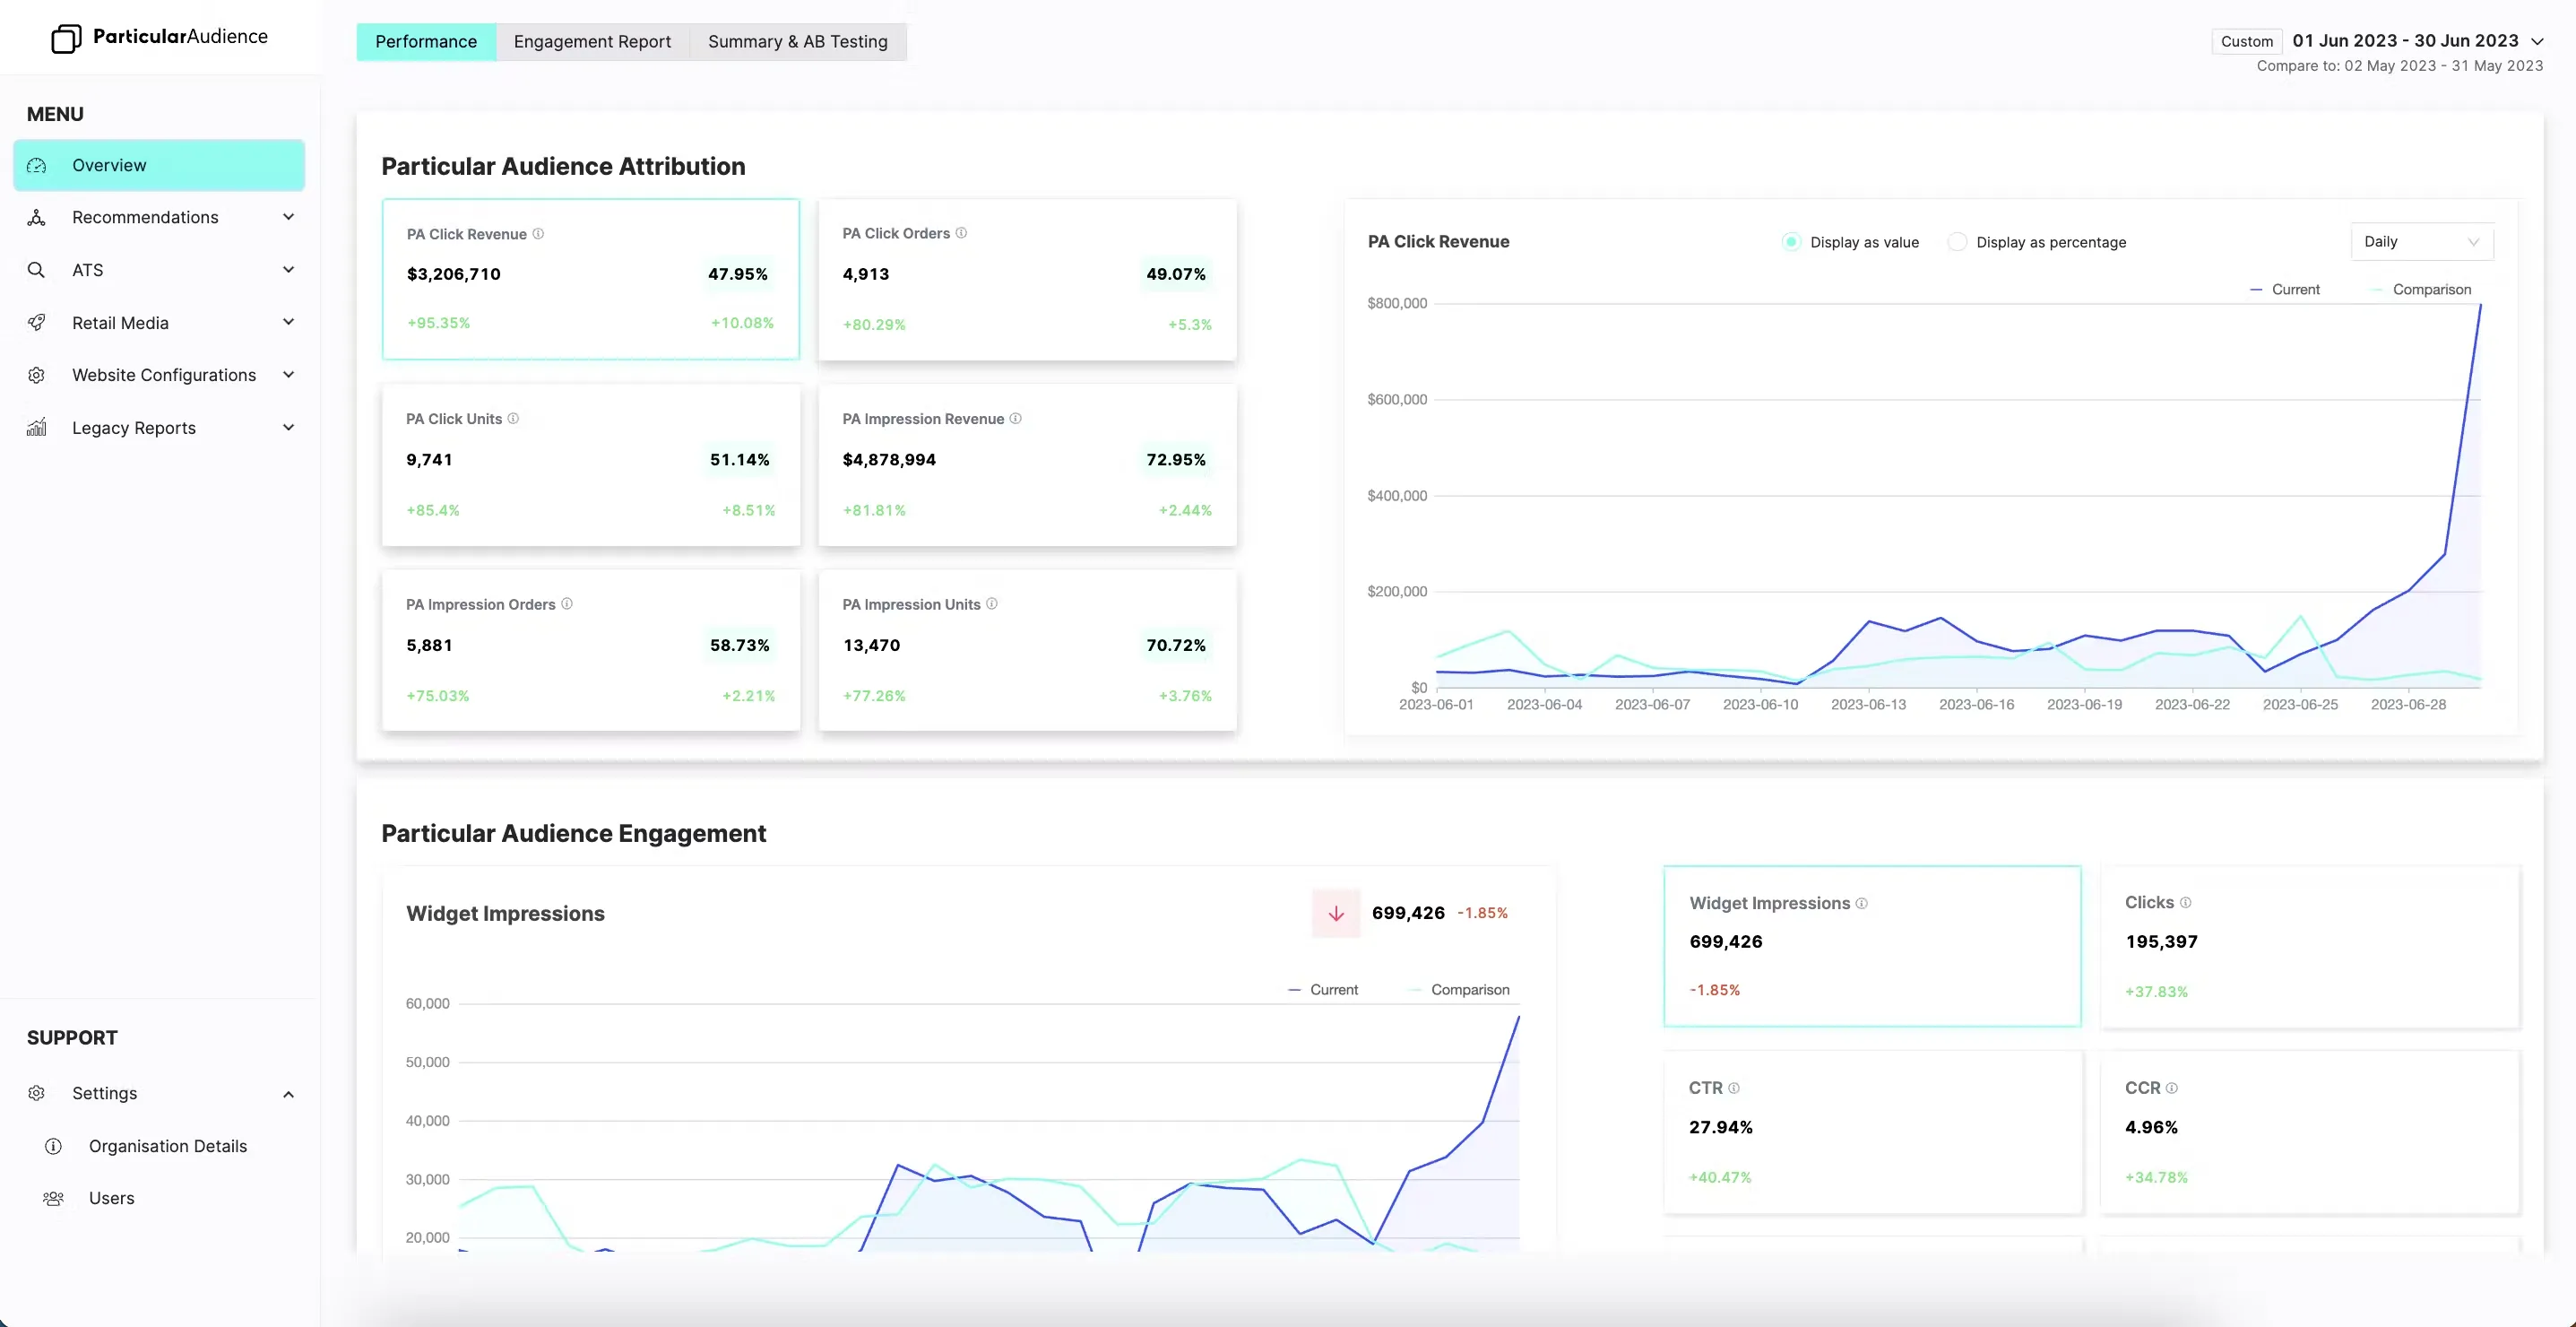Open the Custom date preset selector
The height and width of the screenshot is (1327, 2576).
pos(2247,41)
